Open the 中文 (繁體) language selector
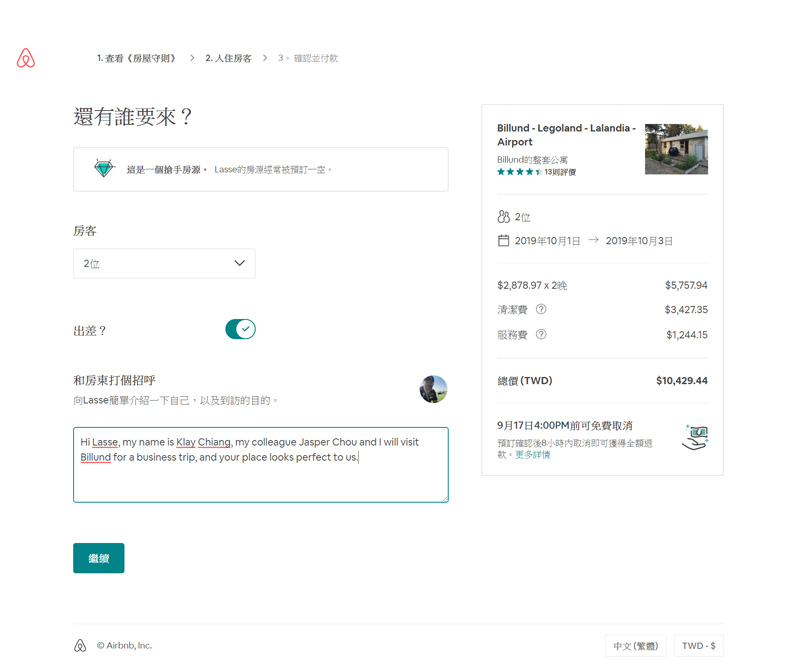 pyautogui.click(x=636, y=646)
